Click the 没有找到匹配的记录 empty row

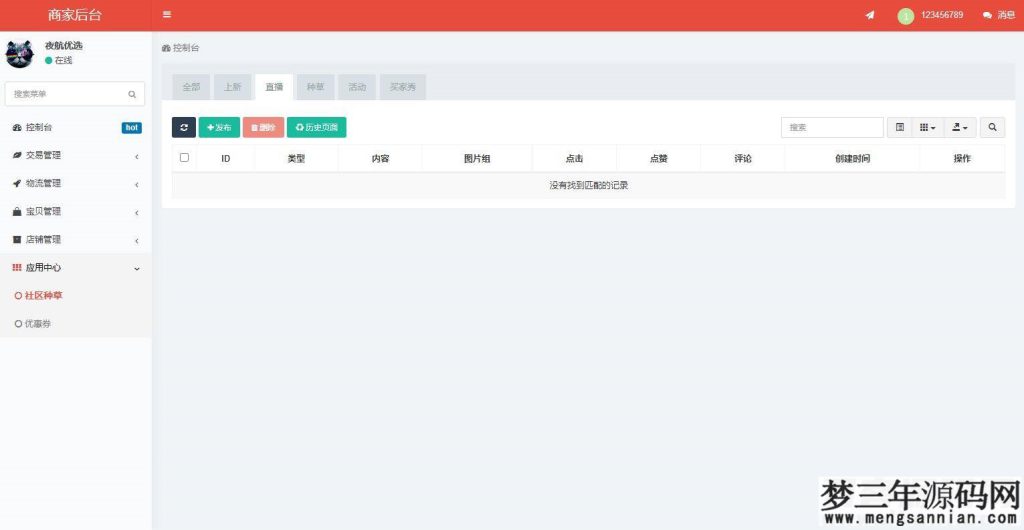click(588, 185)
